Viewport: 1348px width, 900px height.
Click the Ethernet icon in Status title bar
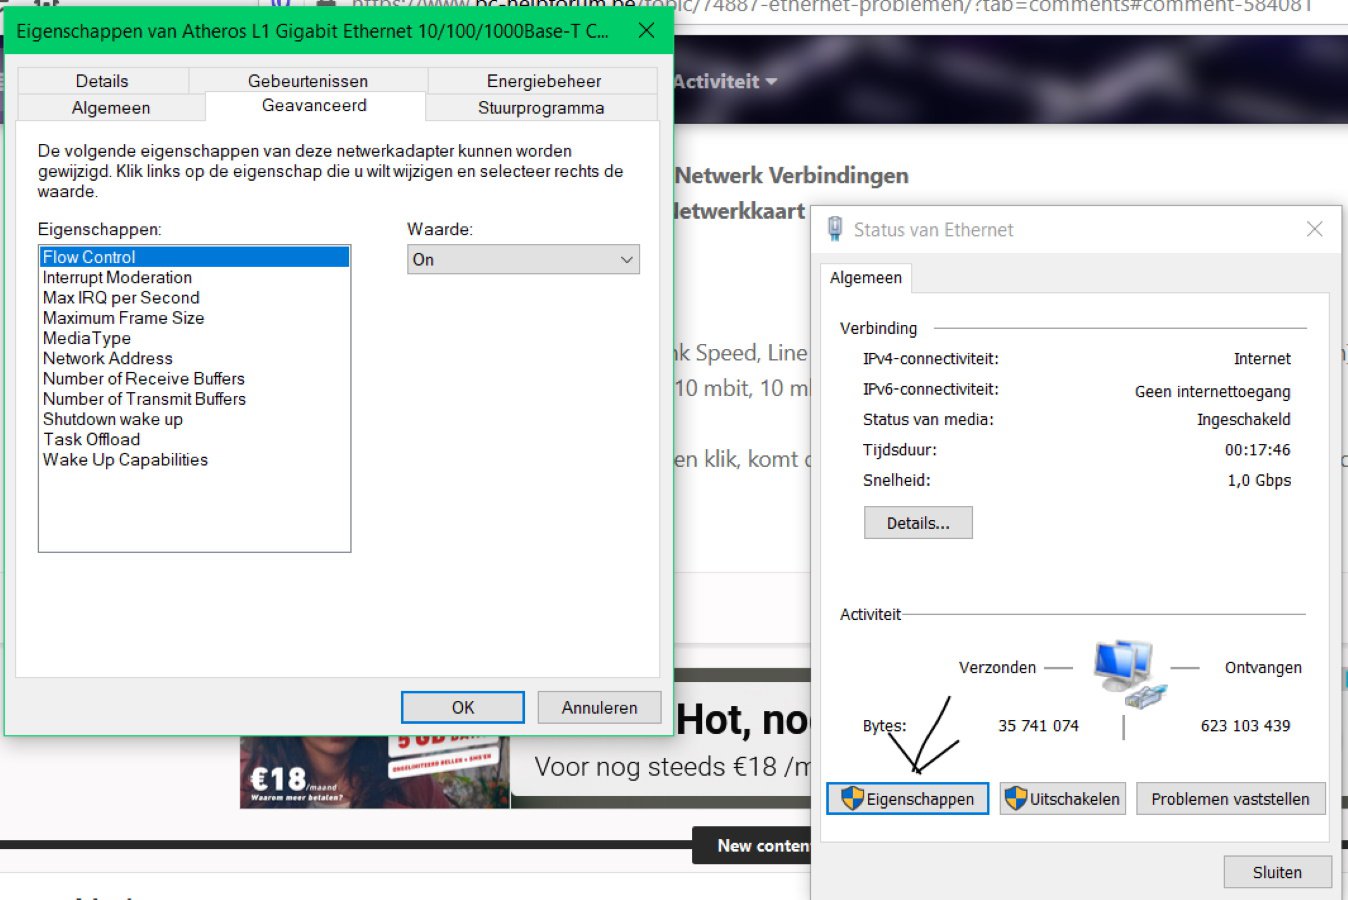click(835, 229)
